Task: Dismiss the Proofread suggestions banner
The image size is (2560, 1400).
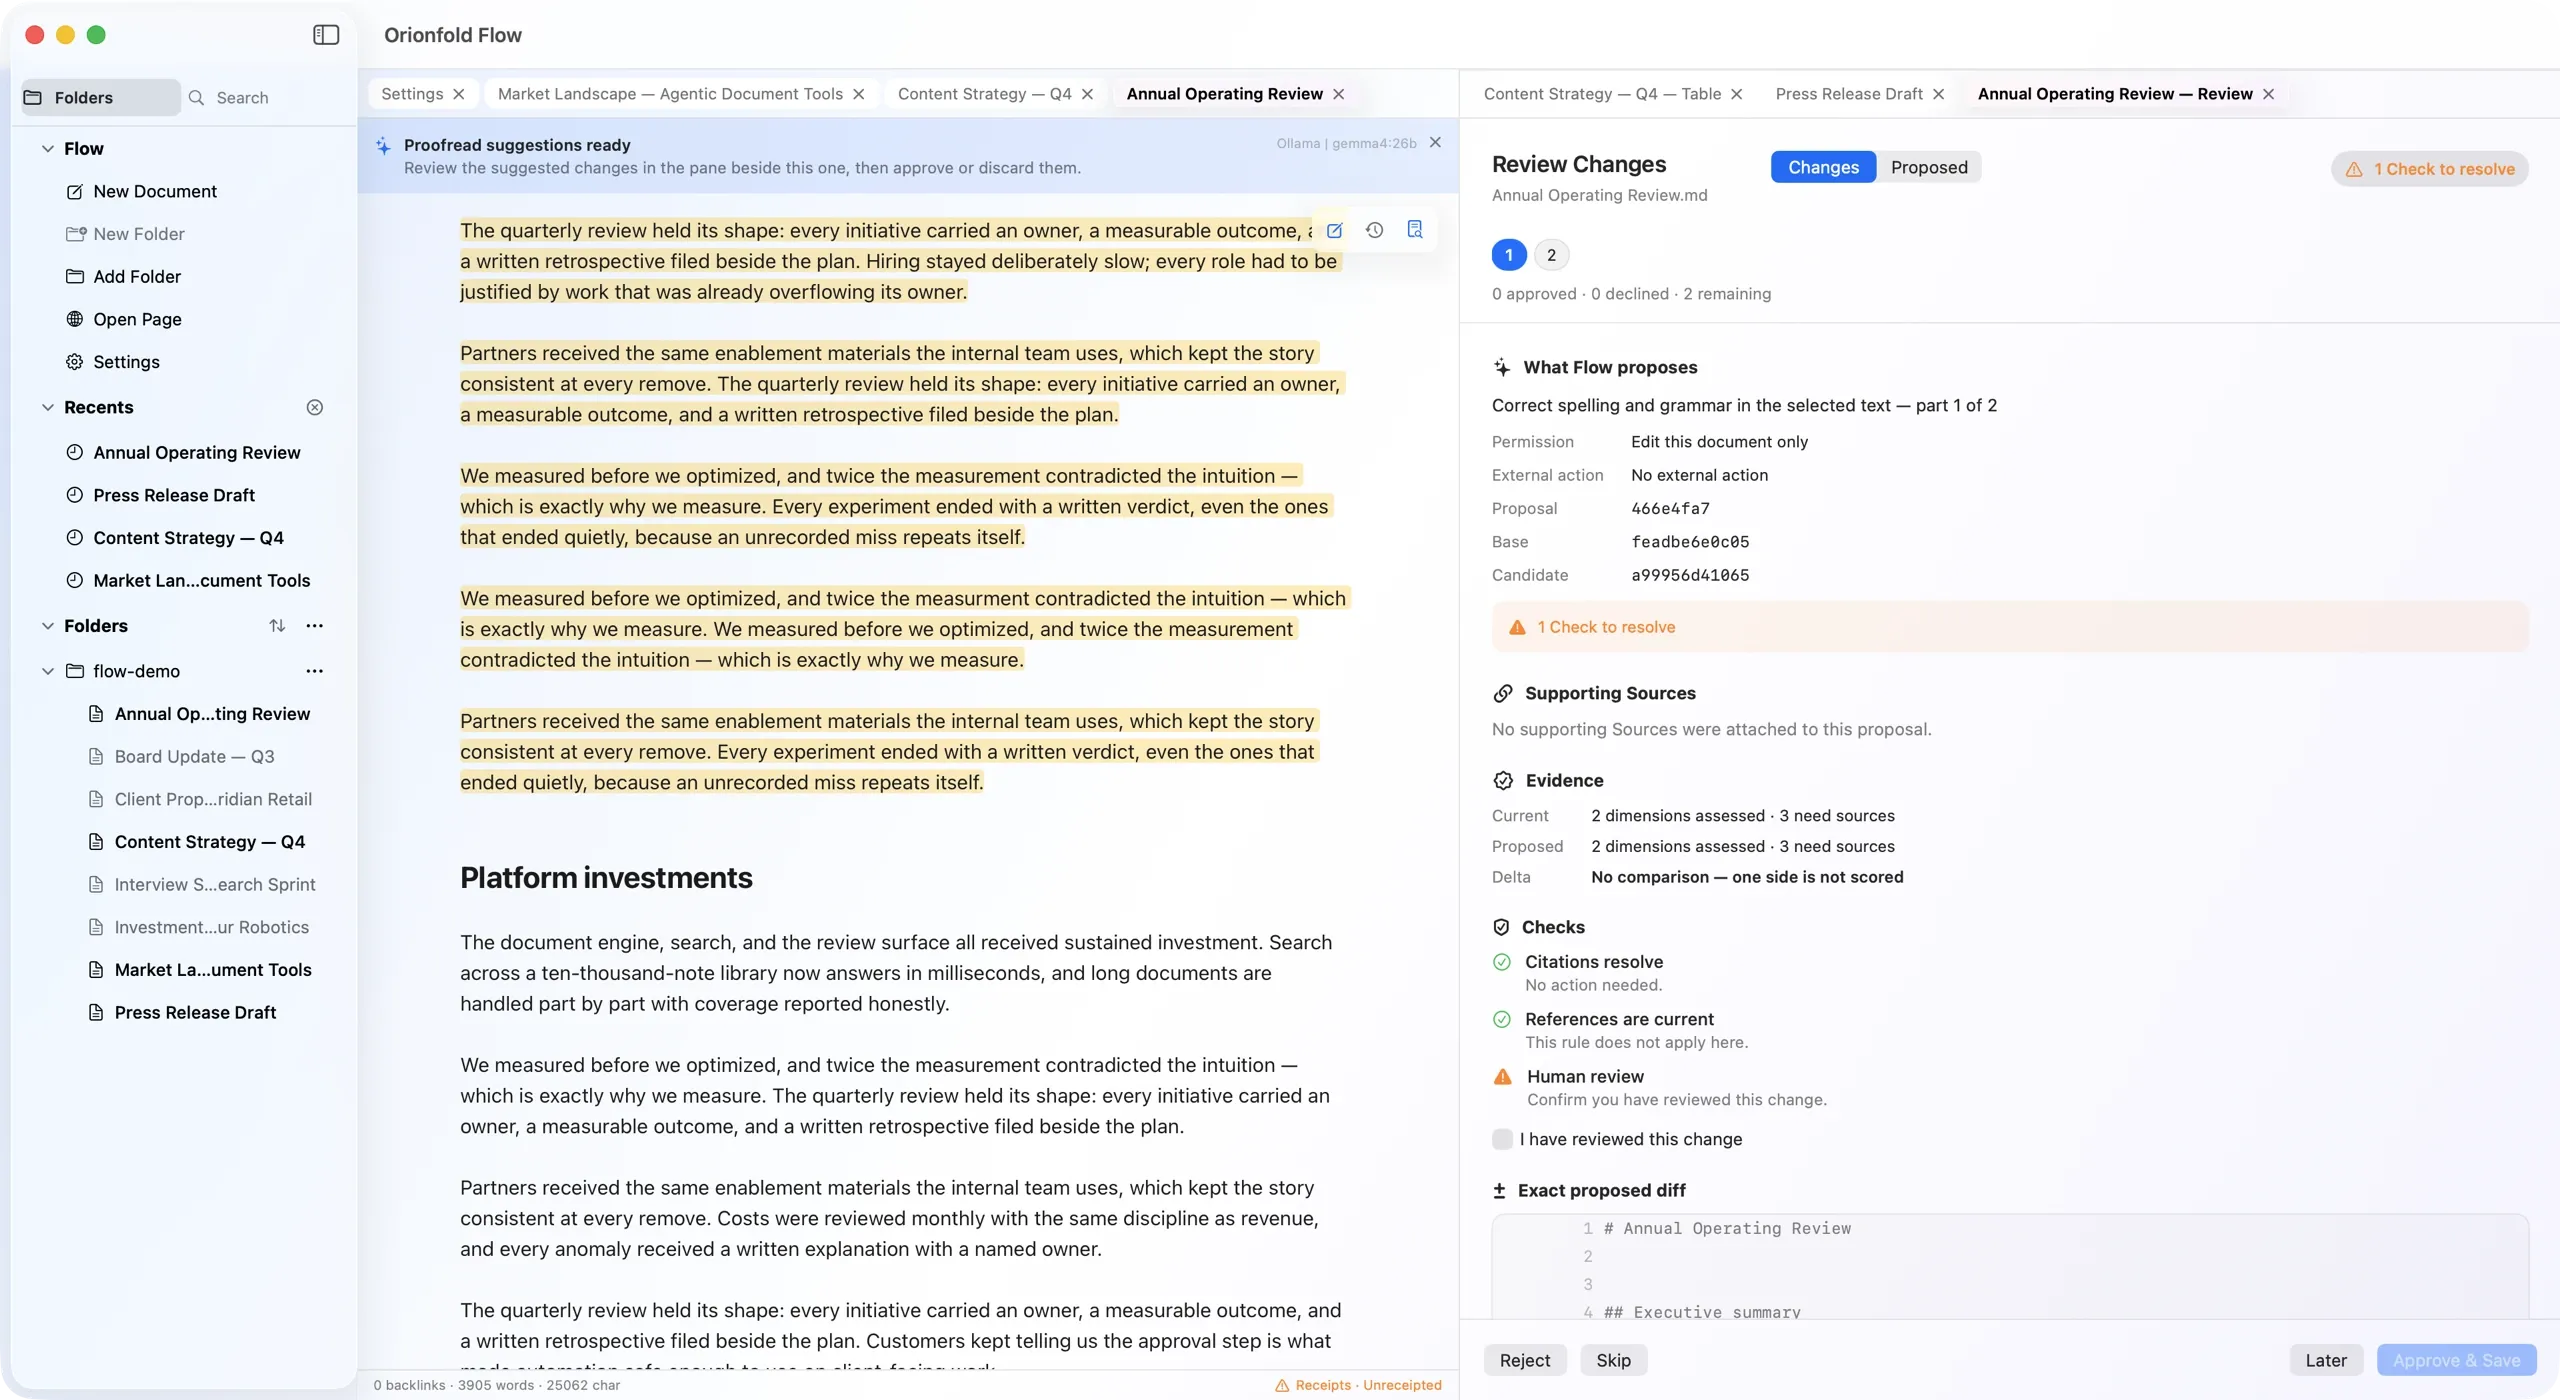Action: pos(1435,143)
